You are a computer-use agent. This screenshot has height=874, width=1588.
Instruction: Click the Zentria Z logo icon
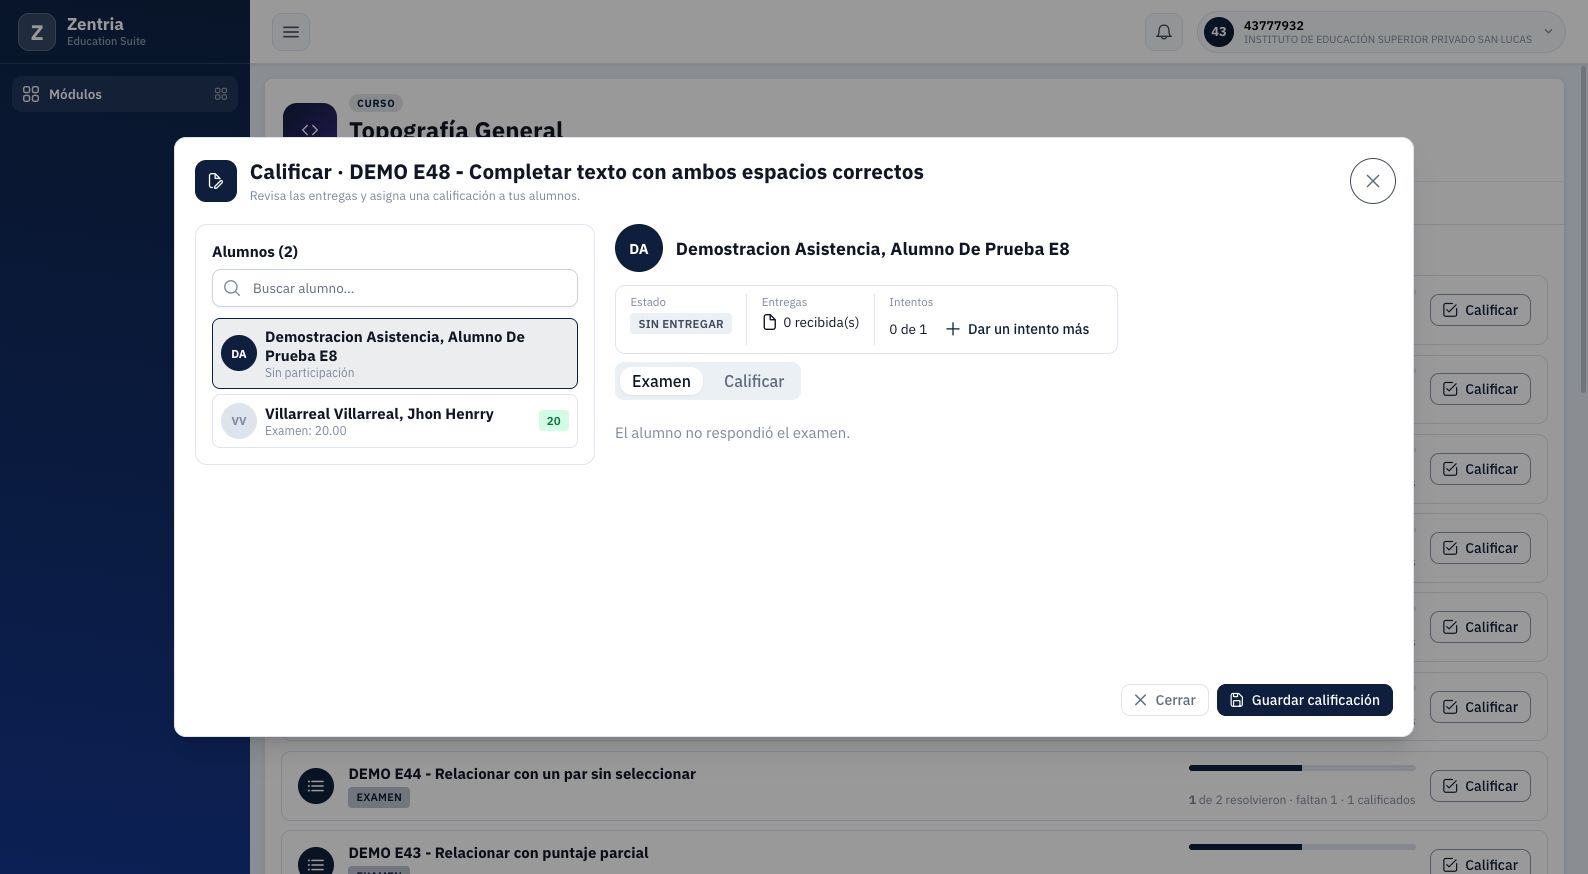point(37,32)
